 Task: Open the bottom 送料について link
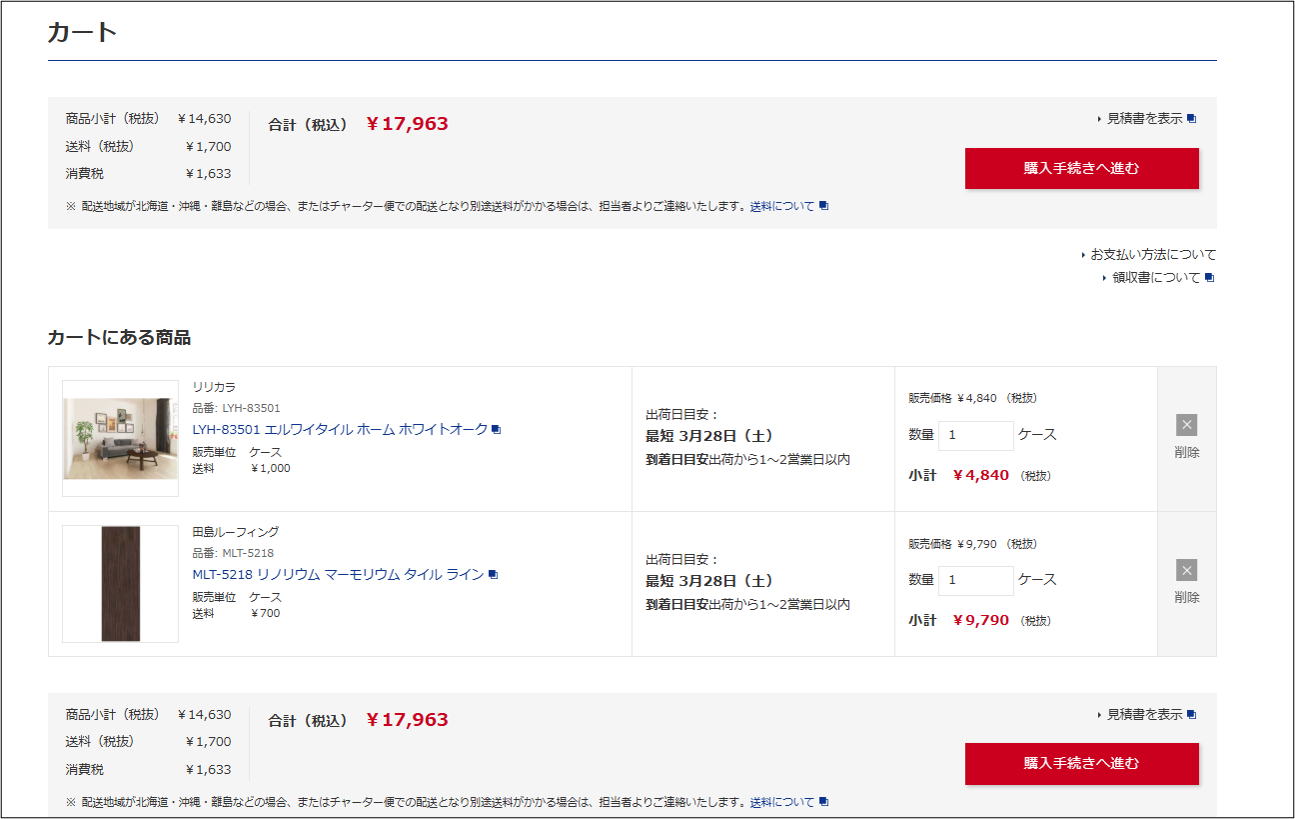(x=782, y=802)
